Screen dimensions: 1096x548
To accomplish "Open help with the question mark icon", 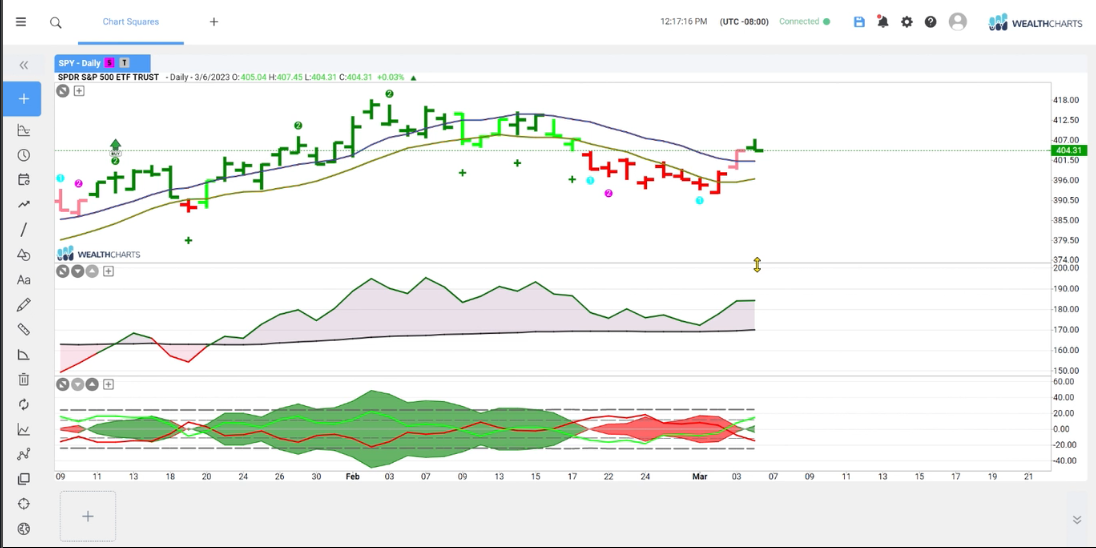I will [930, 22].
